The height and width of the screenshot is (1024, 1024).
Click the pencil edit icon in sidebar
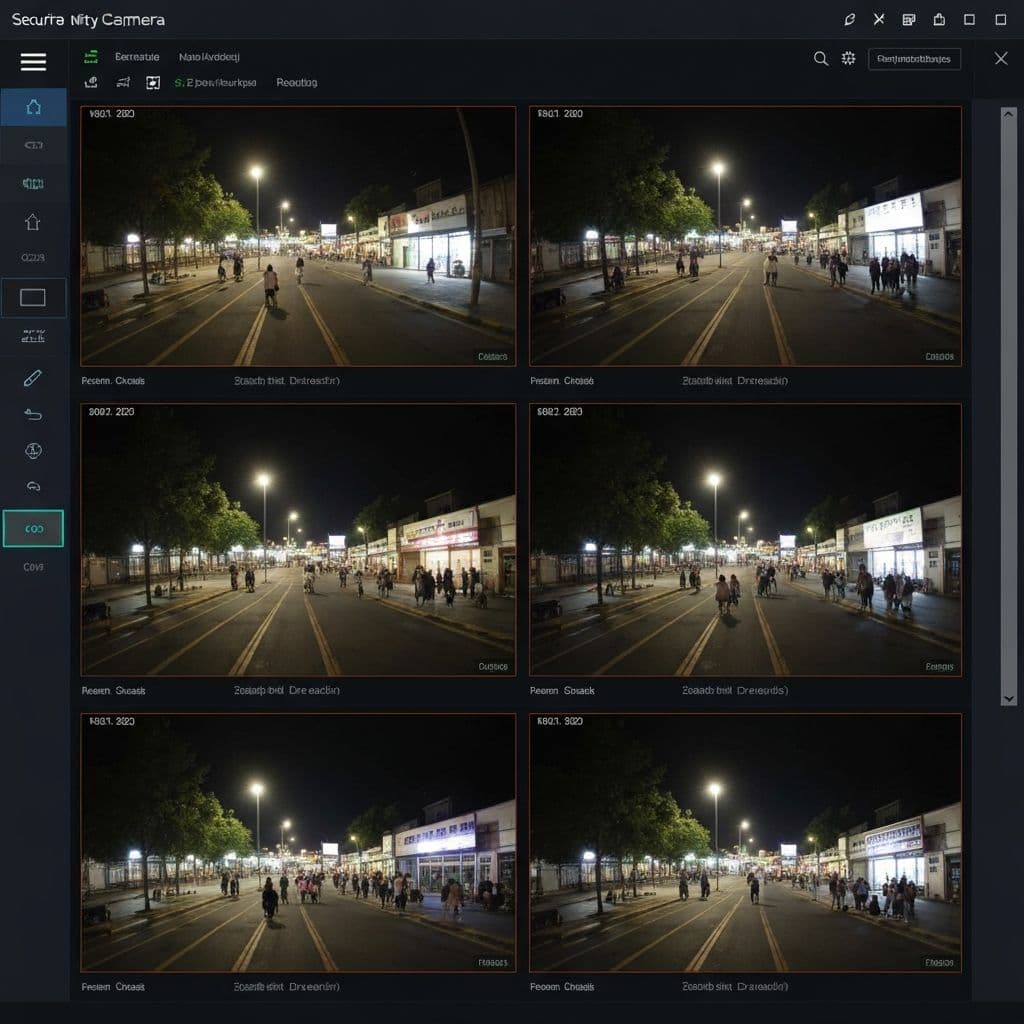click(33, 378)
